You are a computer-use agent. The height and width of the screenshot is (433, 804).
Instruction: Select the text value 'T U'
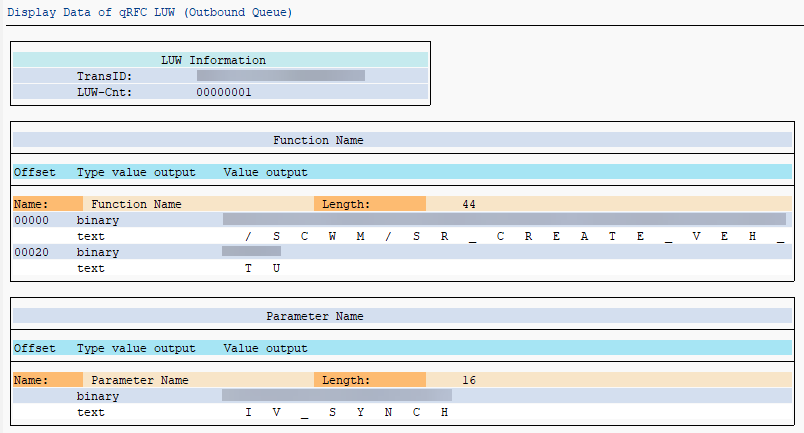pos(263,268)
